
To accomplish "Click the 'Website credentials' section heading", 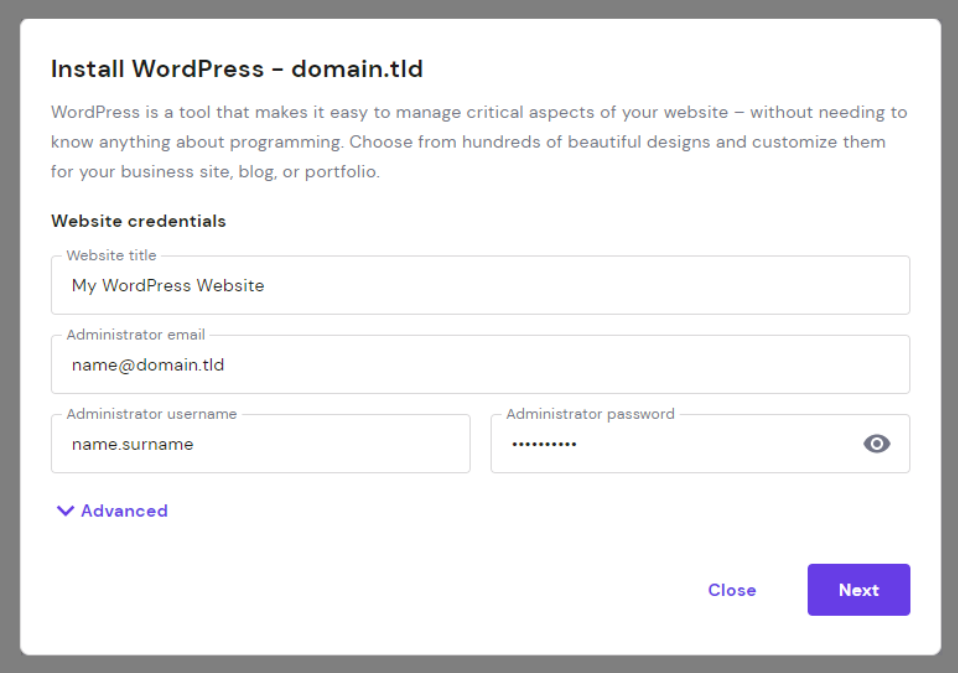I will tap(138, 221).
